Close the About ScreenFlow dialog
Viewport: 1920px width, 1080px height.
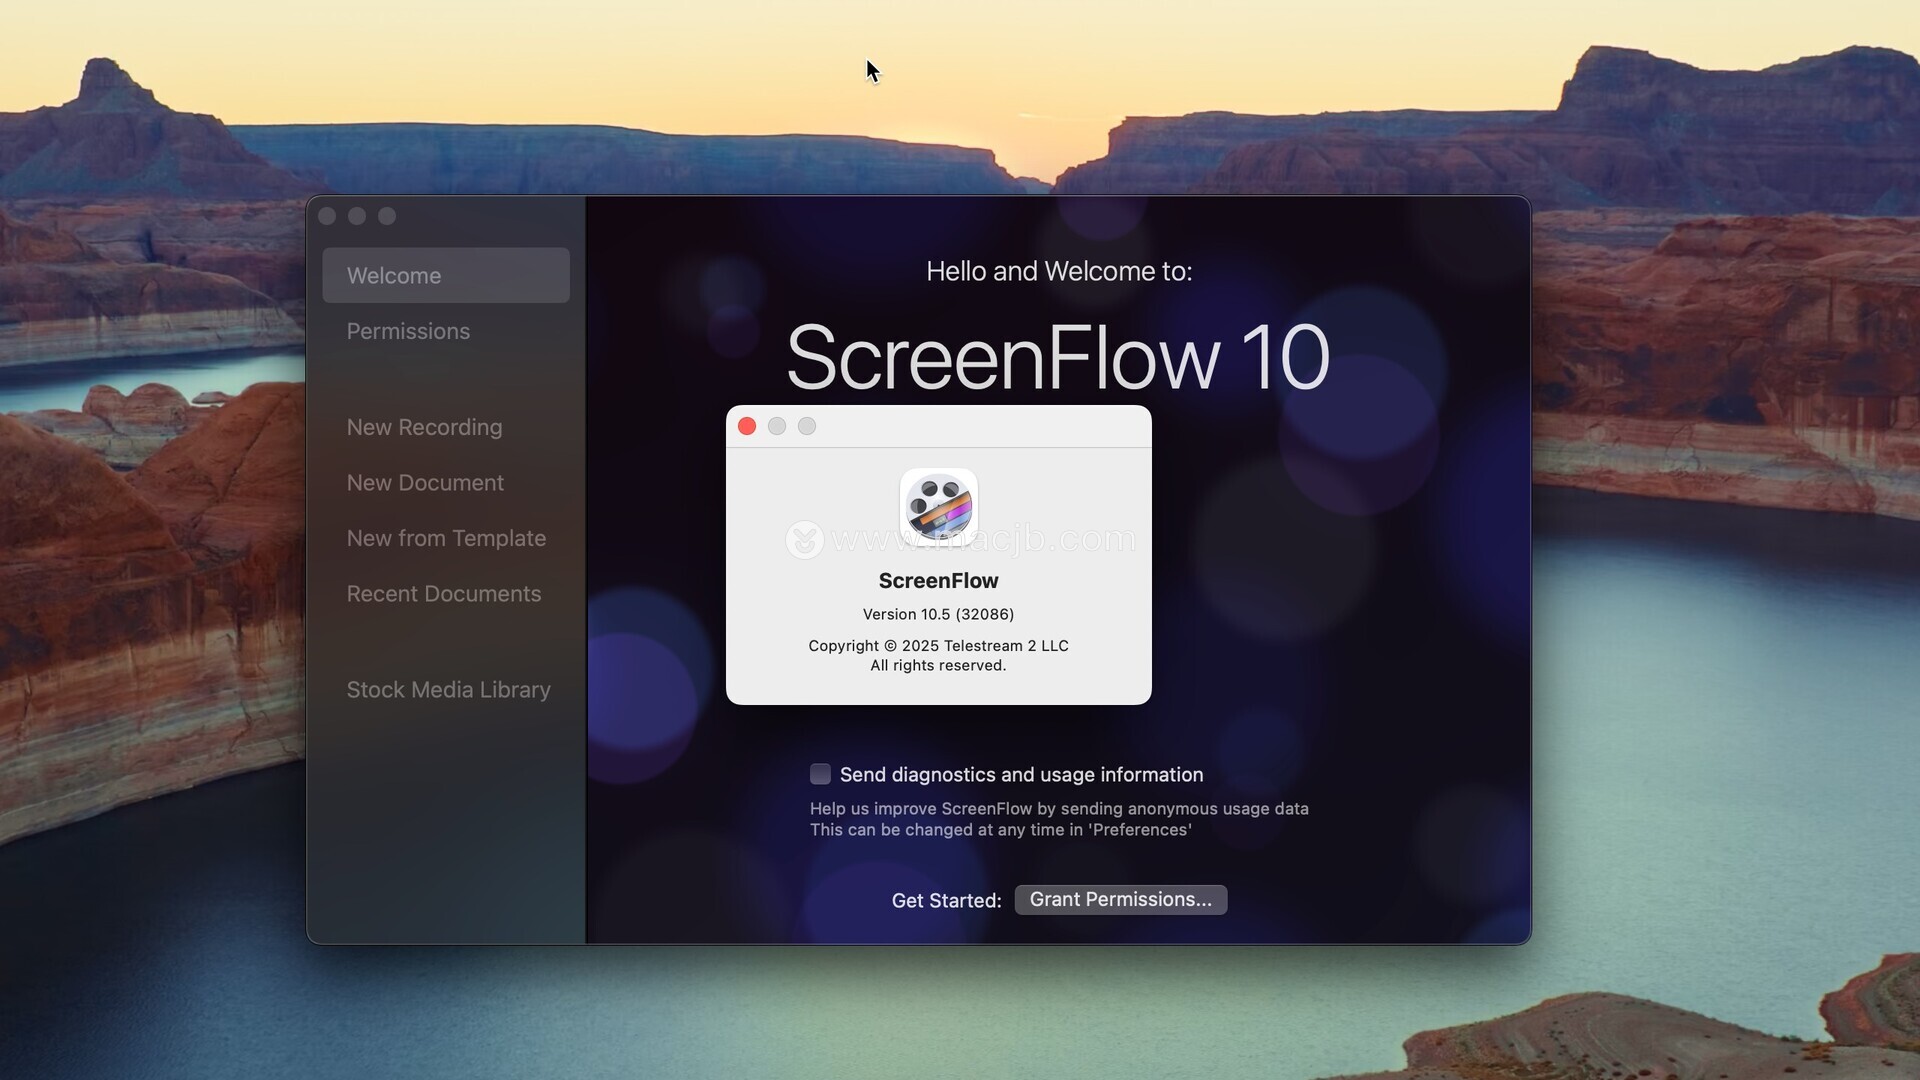coord(747,427)
